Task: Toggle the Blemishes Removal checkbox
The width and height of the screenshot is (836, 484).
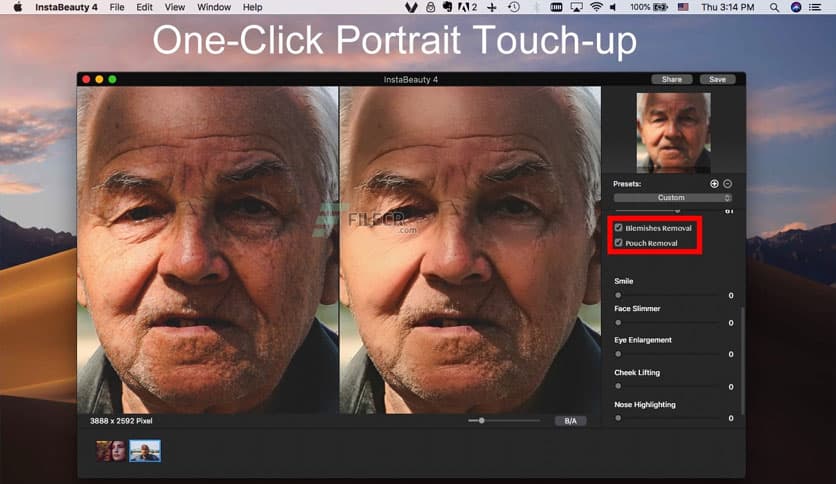Action: (618, 228)
